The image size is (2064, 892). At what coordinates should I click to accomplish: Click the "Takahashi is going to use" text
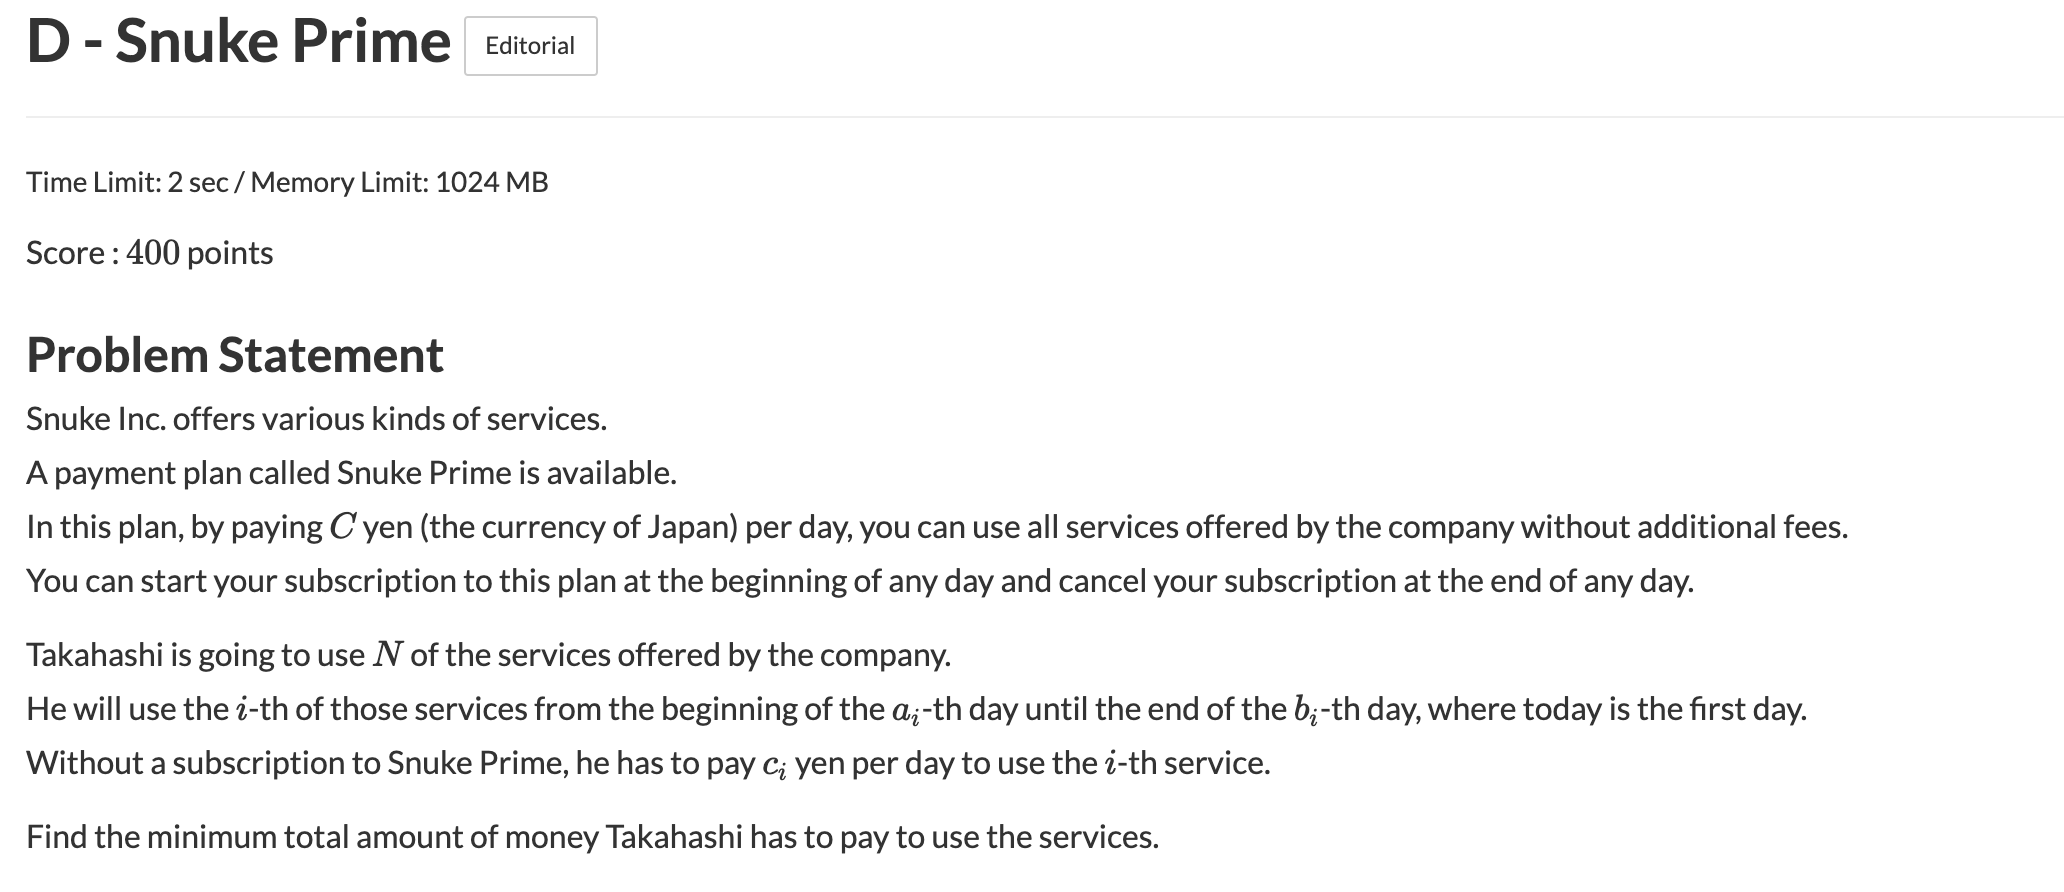tap(195, 655)
